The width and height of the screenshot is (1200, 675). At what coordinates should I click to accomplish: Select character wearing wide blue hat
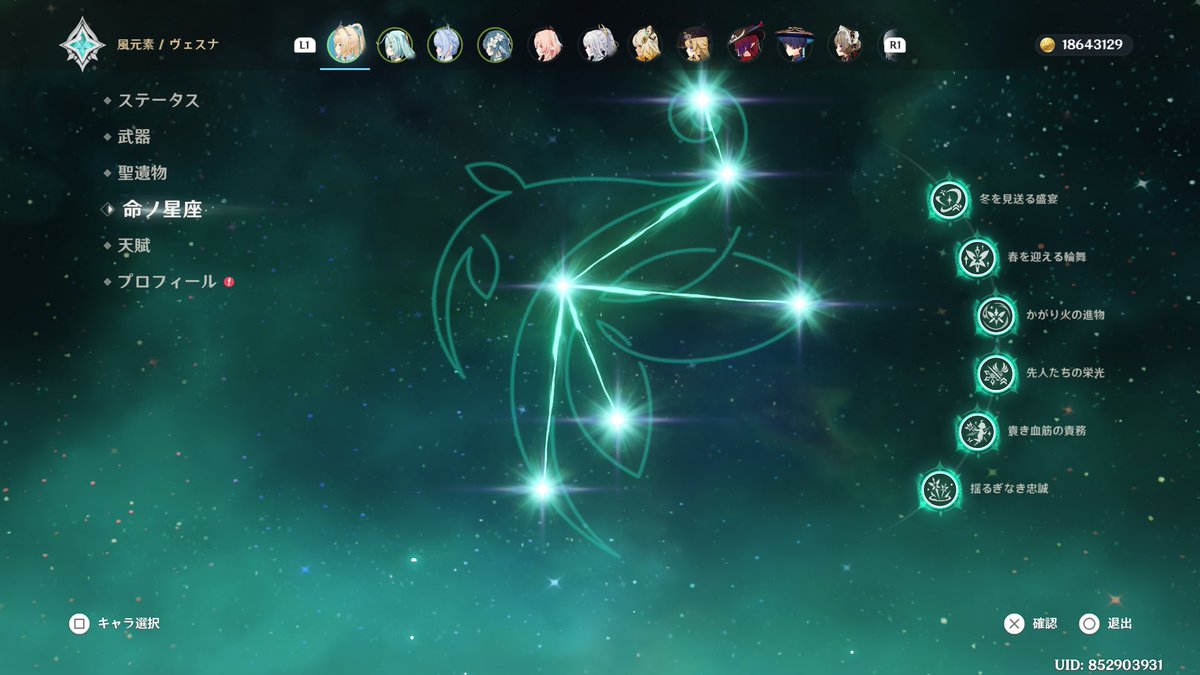click(795, 44)
